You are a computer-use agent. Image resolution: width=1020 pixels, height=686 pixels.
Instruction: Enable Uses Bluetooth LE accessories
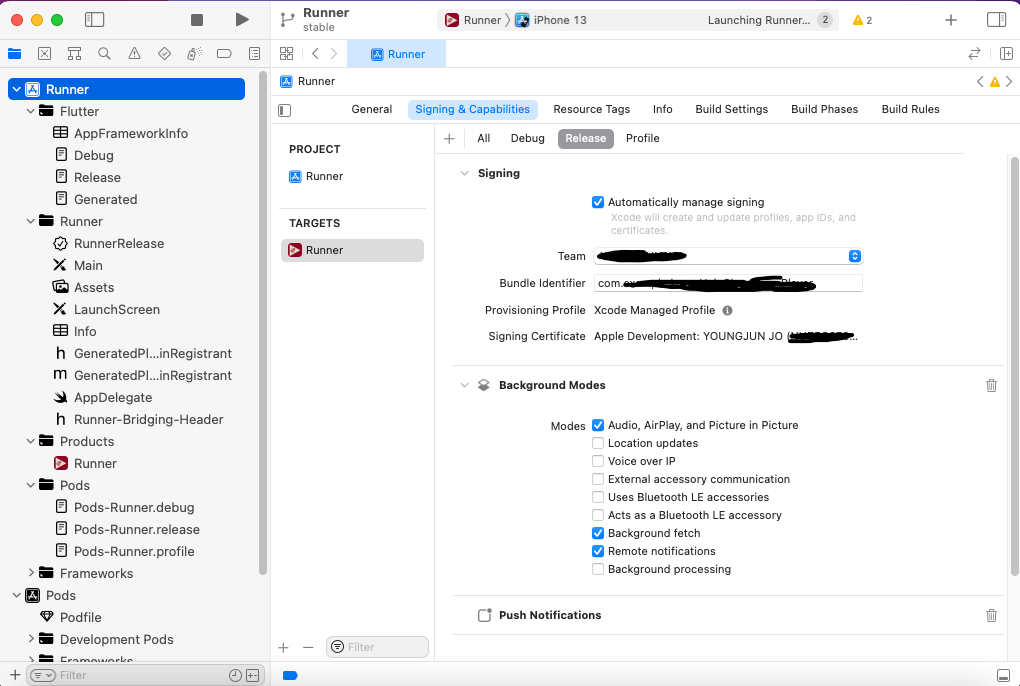pyautogui.click(x=598, y=497)
